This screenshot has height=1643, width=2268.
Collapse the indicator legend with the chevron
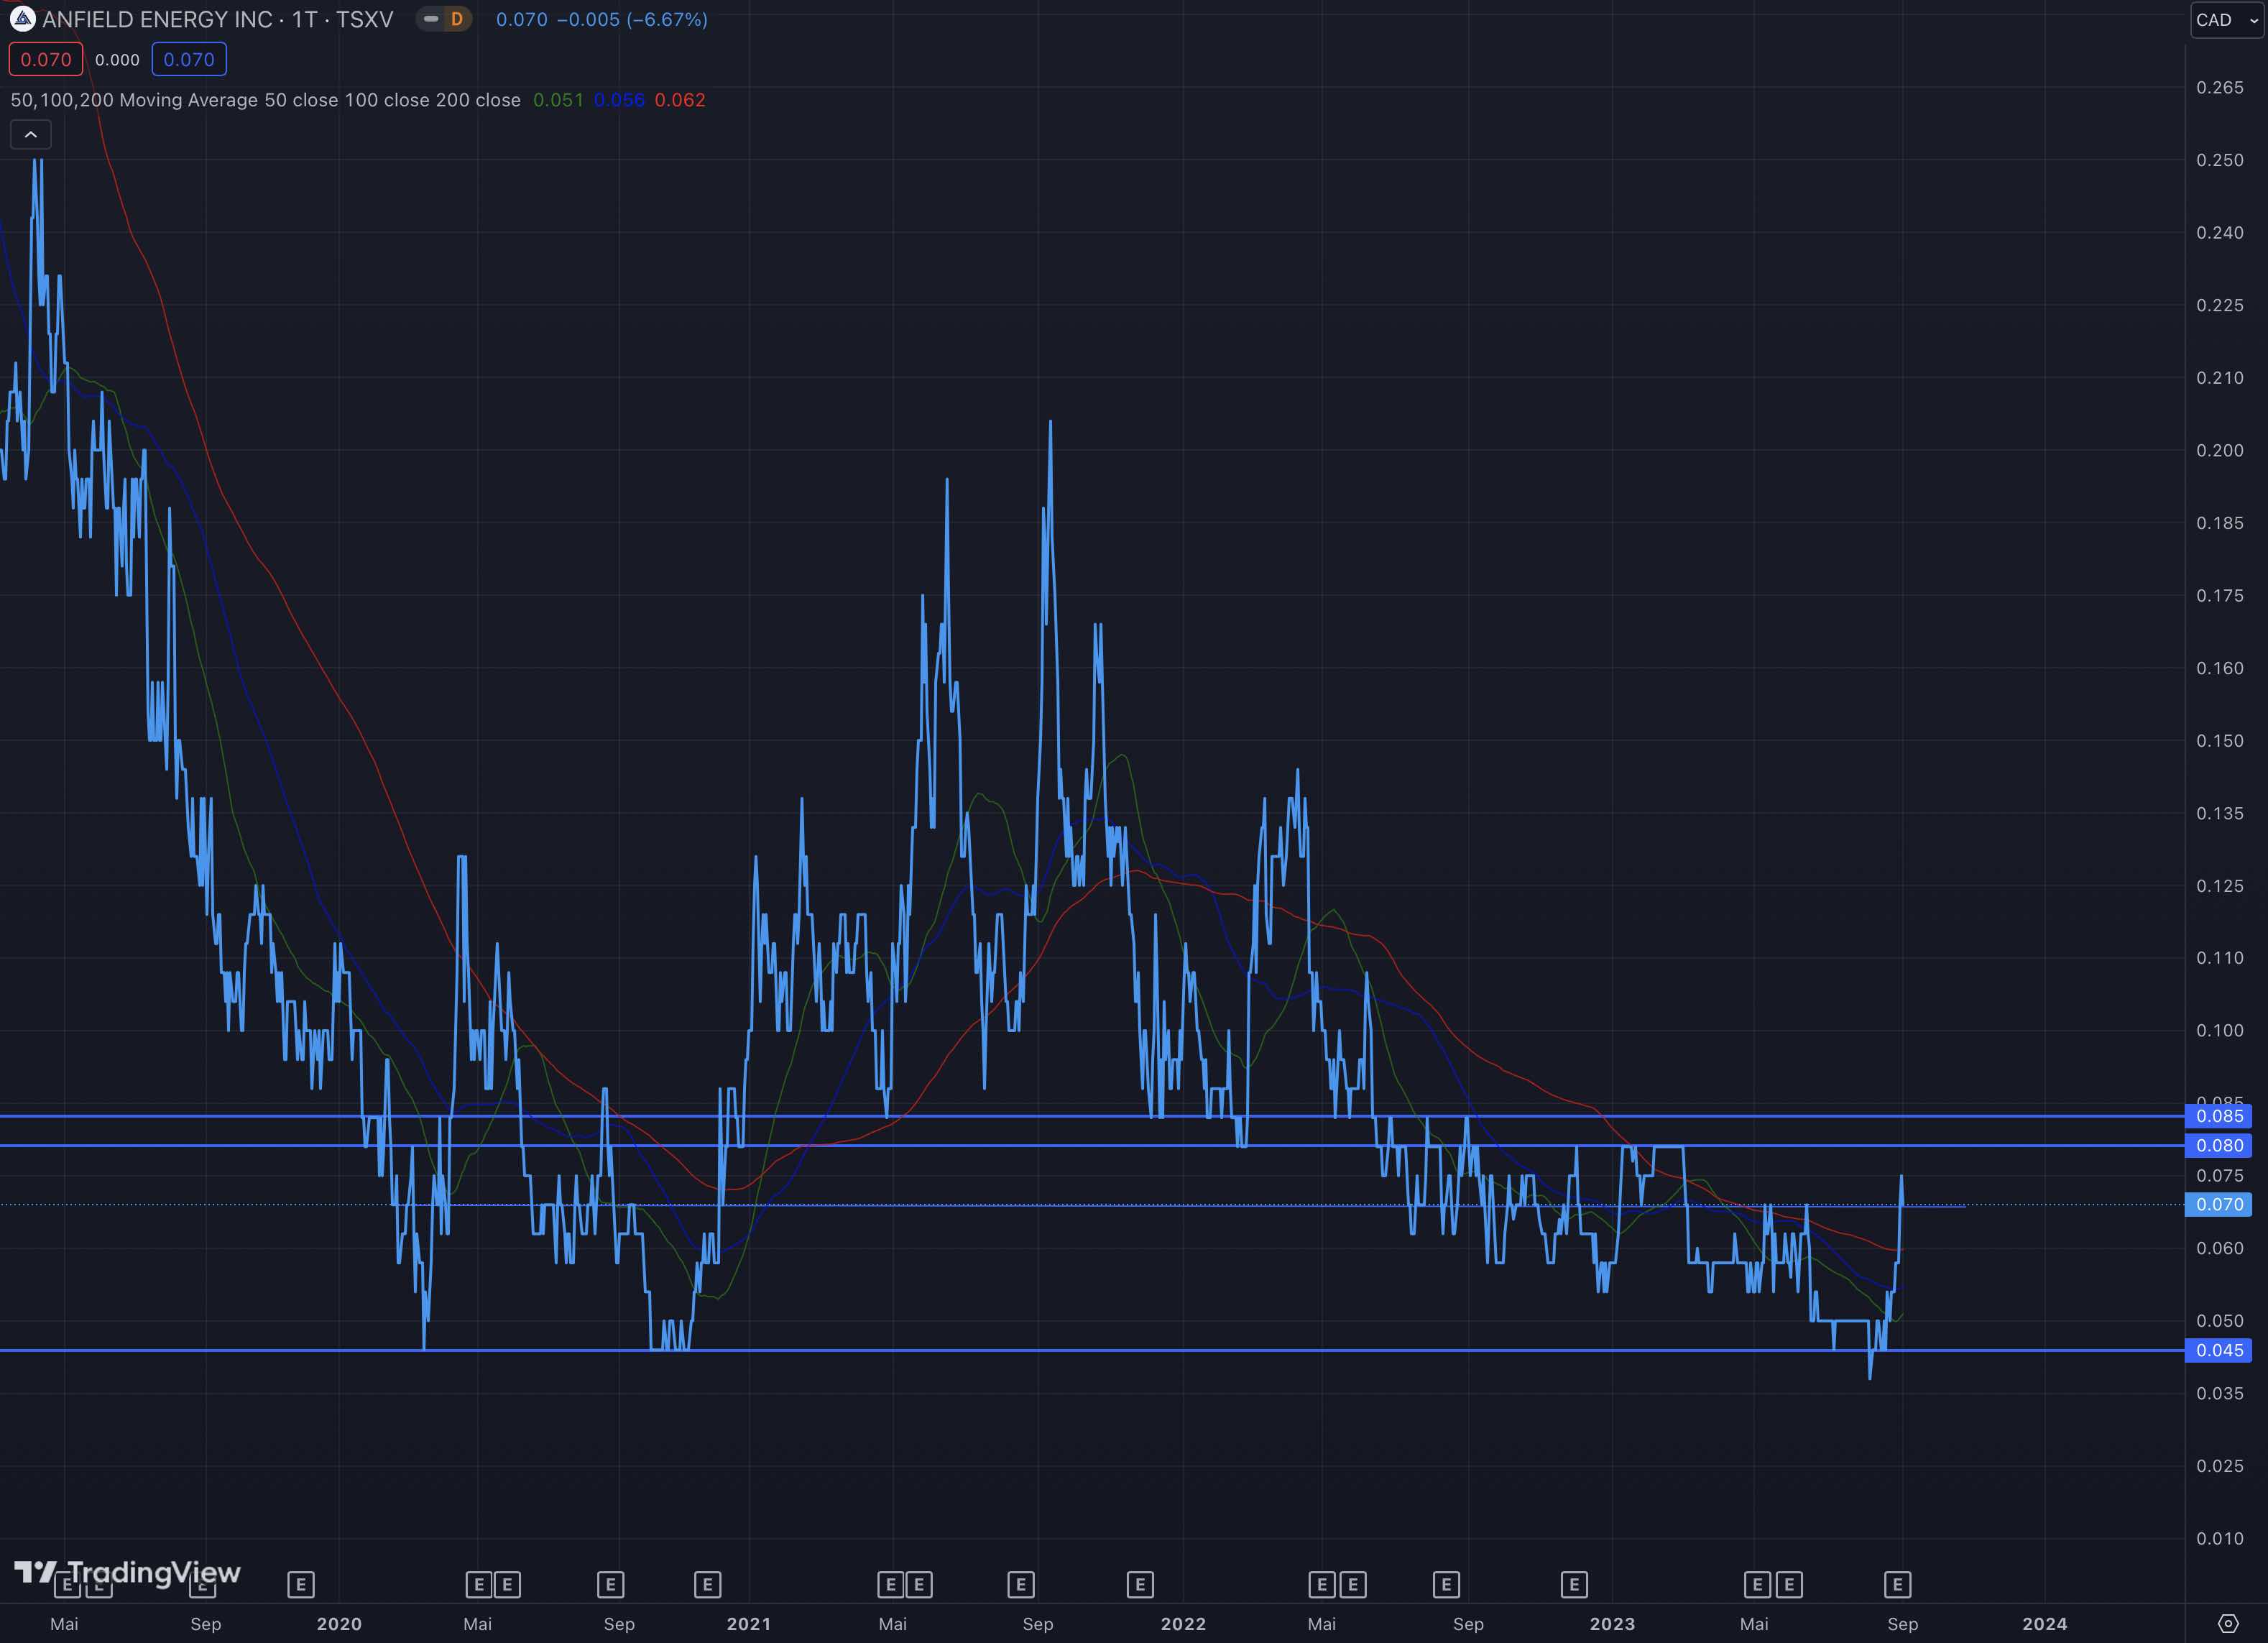[31, 134]
